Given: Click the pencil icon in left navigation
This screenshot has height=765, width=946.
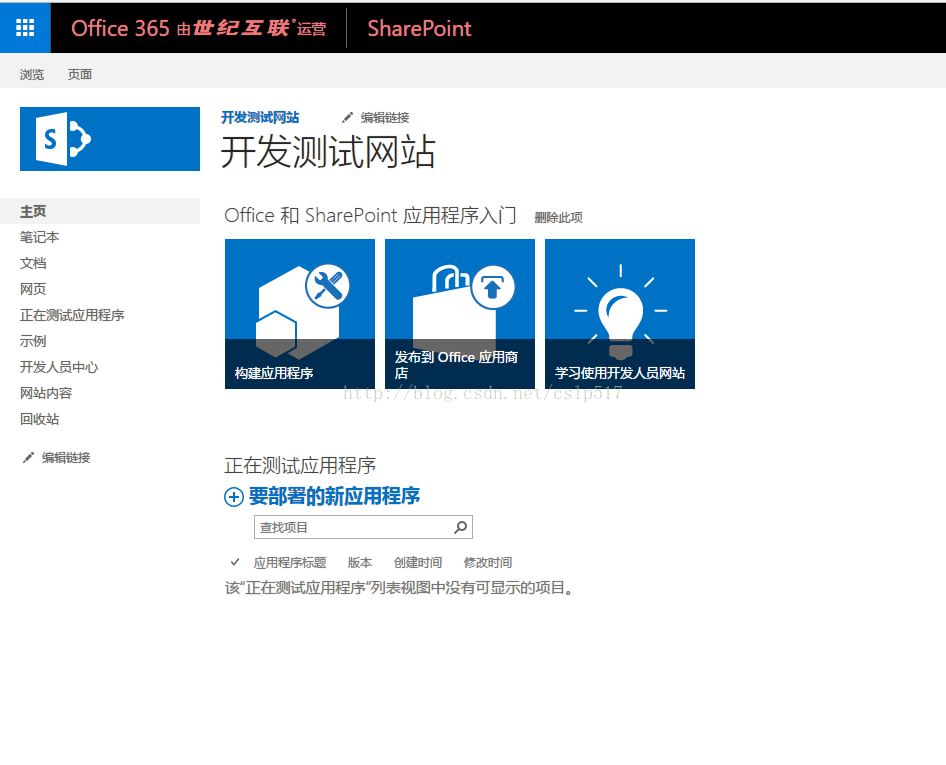Looking at the screenshot, I should pos(28,458).
